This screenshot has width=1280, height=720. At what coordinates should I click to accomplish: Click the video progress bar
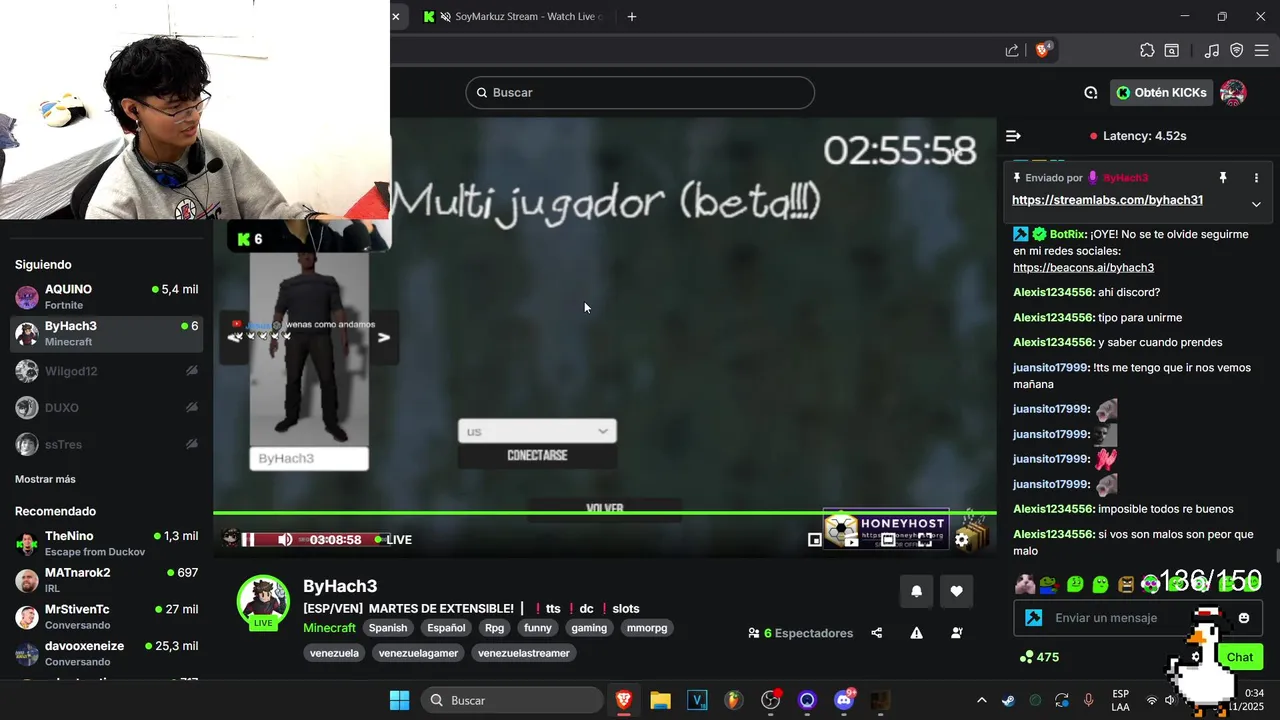(604, 513)
